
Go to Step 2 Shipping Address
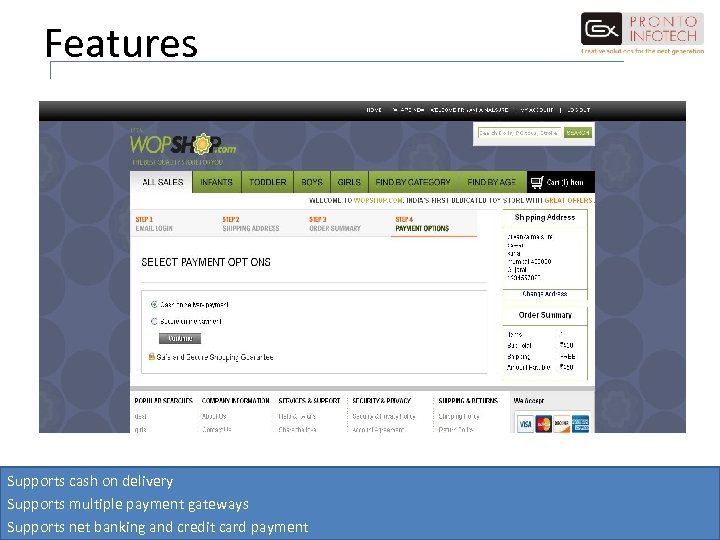251,224
